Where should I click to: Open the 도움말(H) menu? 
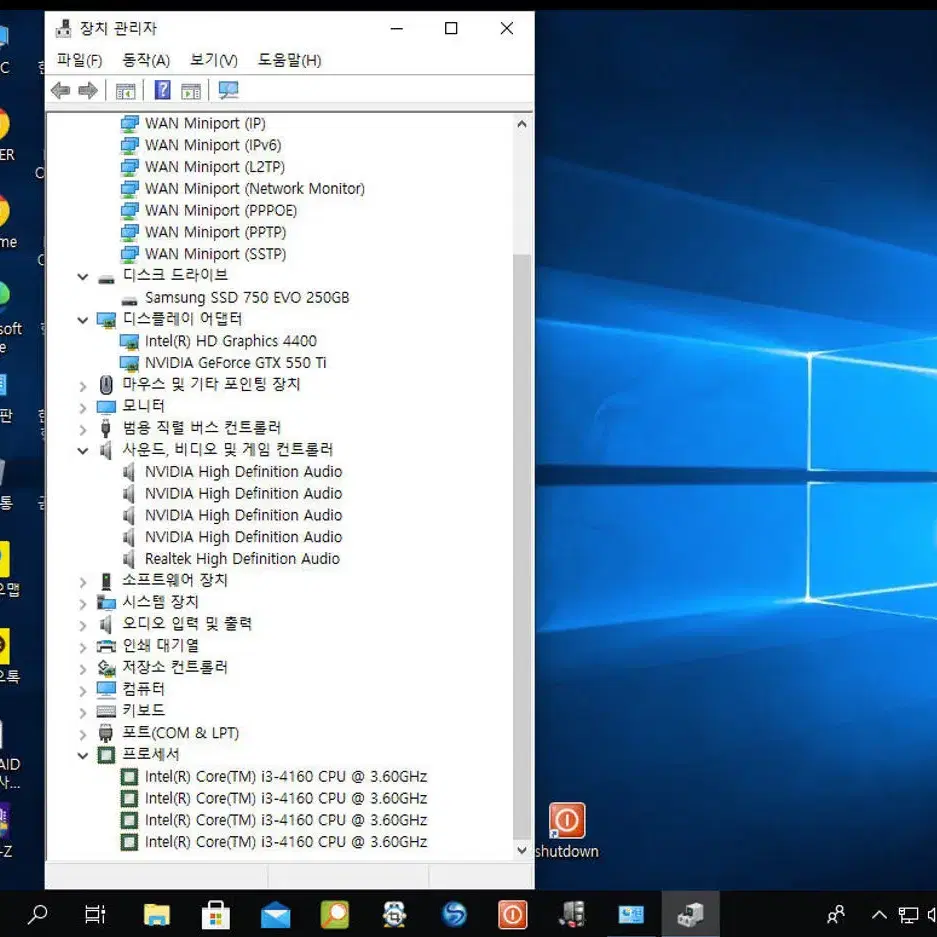[x=289, y=60]
